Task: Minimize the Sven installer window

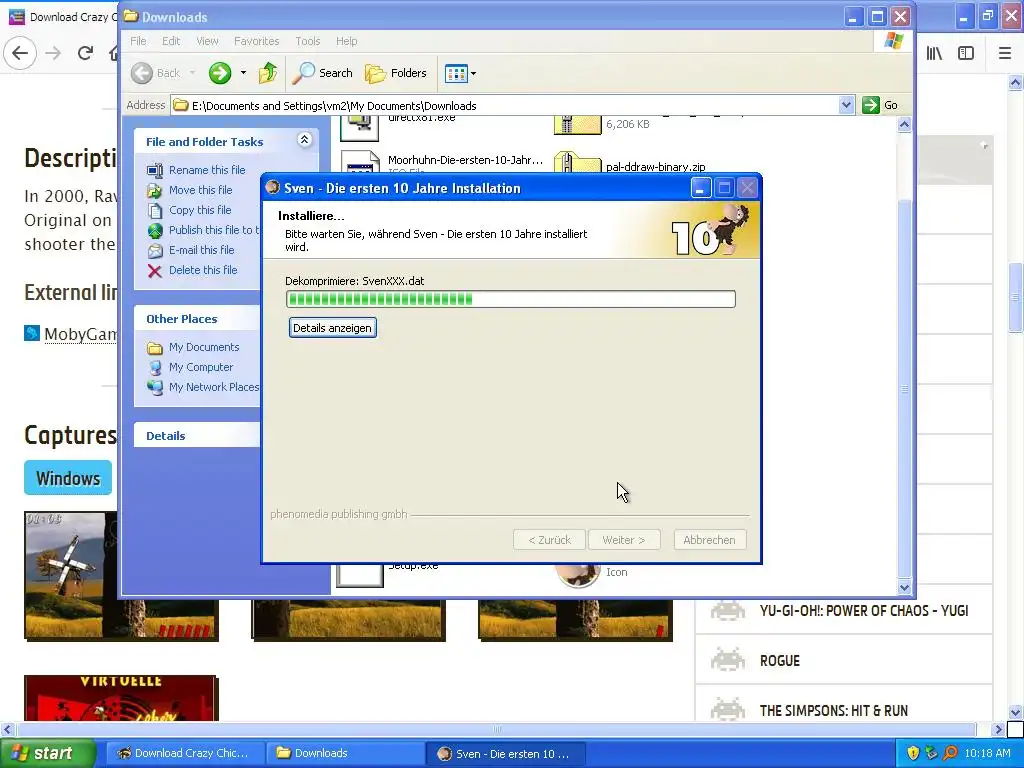Action: pos(701,188)
